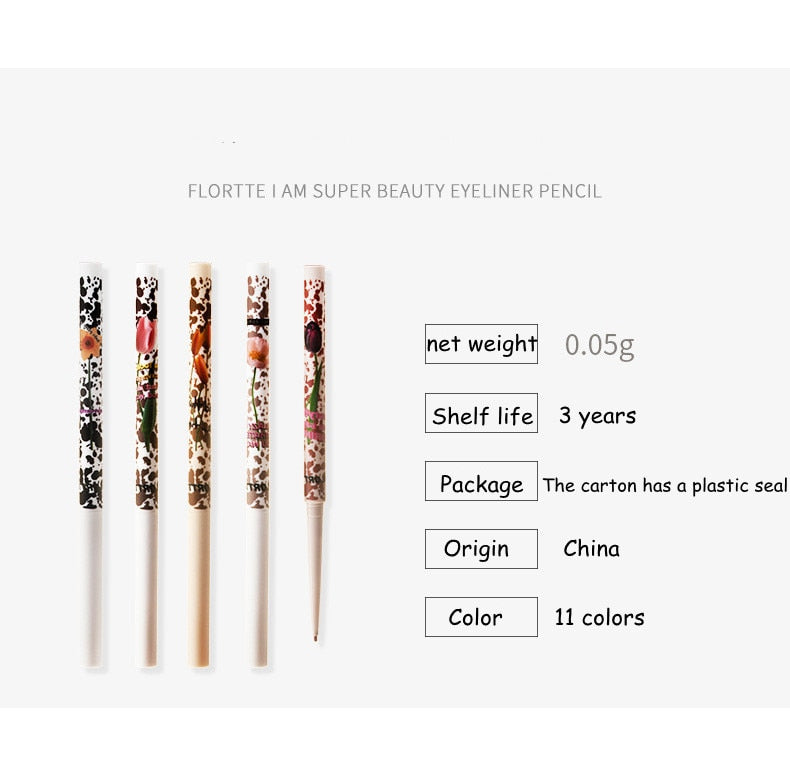Image resolution: width=790 pixels, height=774 pixels.
Task: Select the '3 years' shelf life text
Action: [597, 415]
